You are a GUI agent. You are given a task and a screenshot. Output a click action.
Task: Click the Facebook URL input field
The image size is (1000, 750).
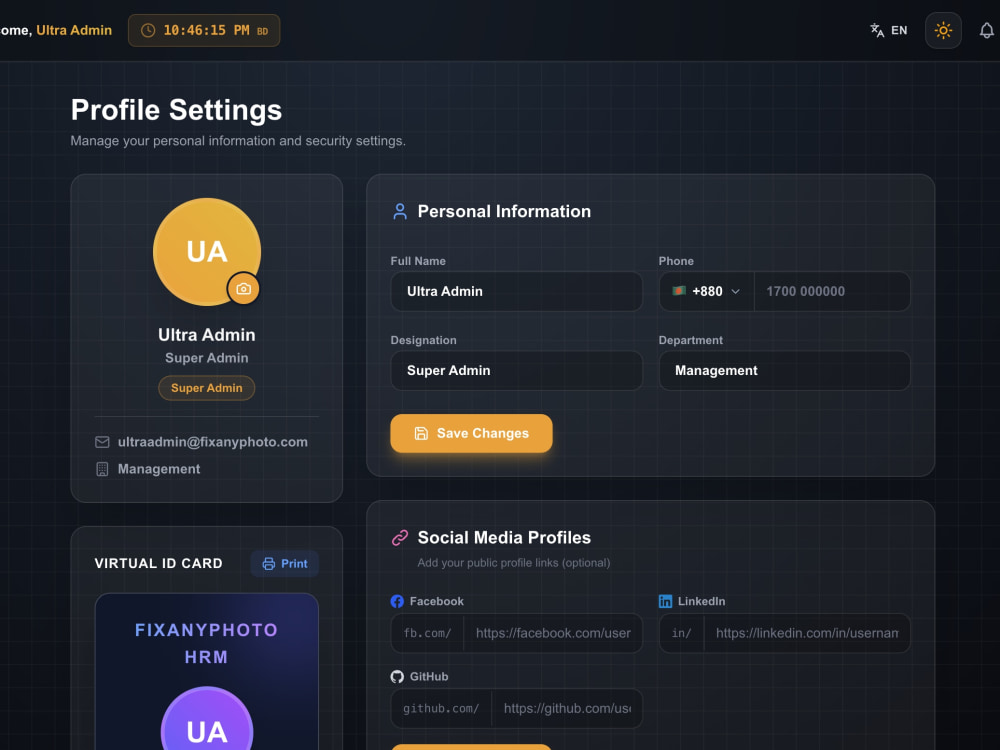[x=553, y=633]
